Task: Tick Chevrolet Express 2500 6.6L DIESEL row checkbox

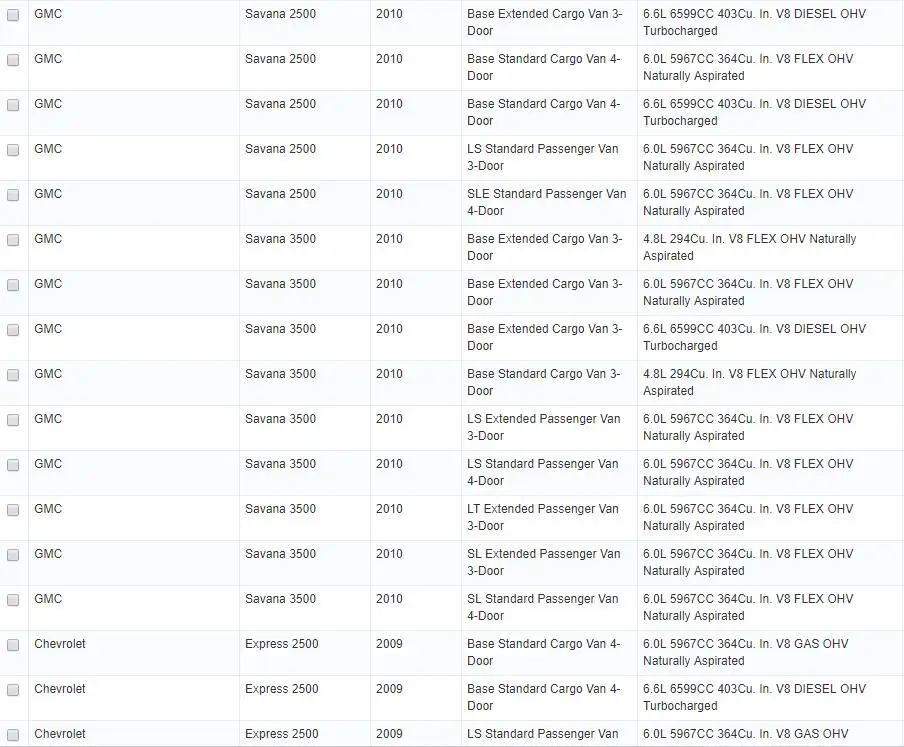Action: [13, 689]
